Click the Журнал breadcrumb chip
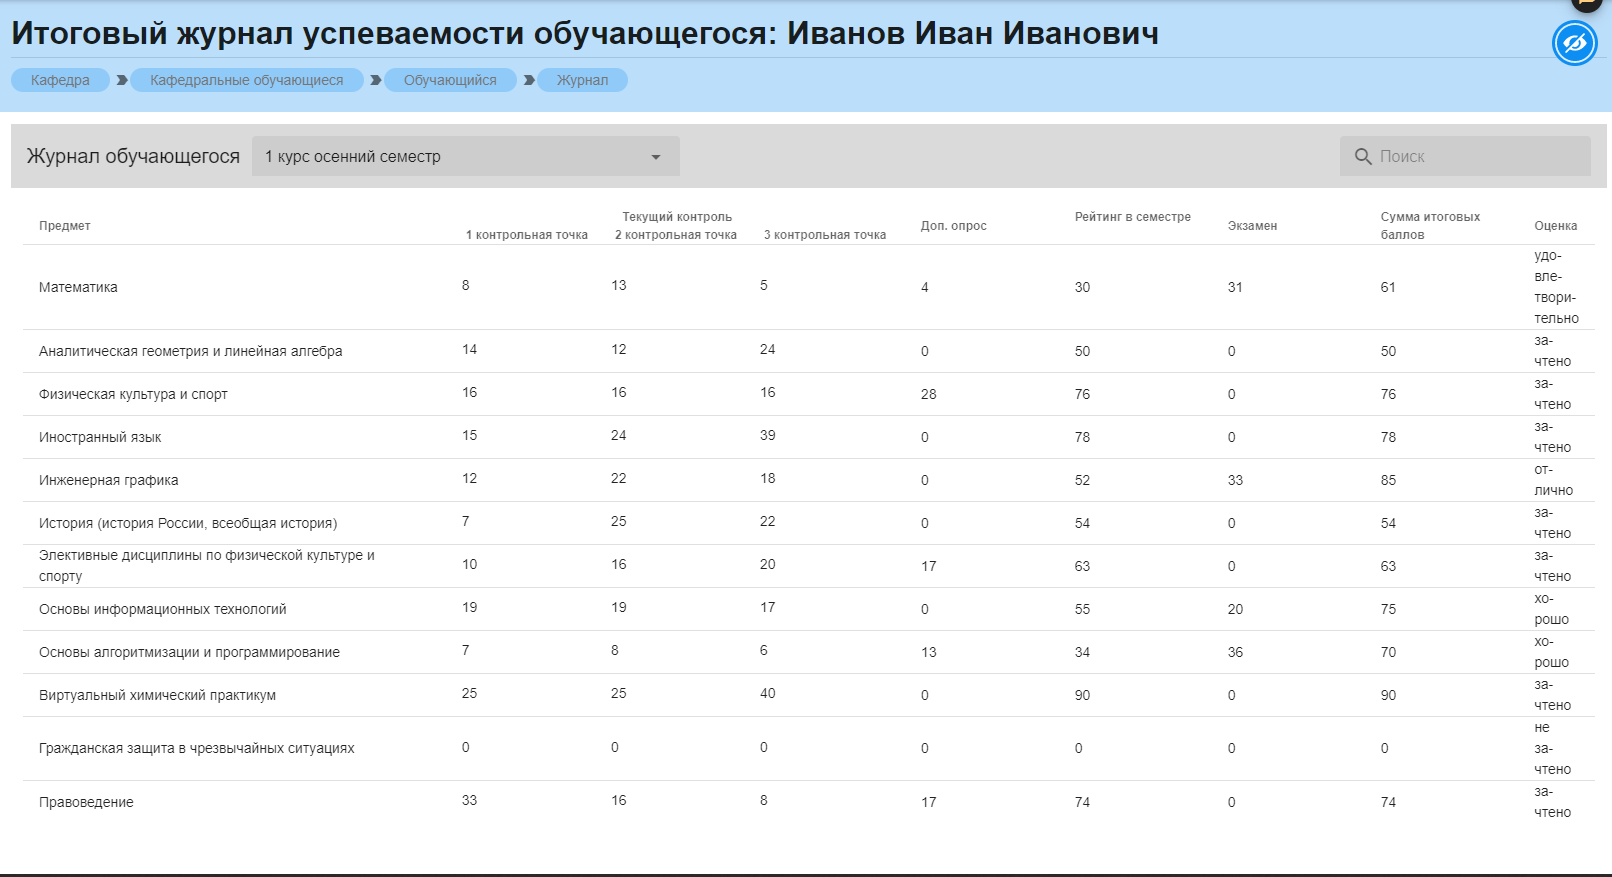The image size is (1612, 877). point(582,80)
